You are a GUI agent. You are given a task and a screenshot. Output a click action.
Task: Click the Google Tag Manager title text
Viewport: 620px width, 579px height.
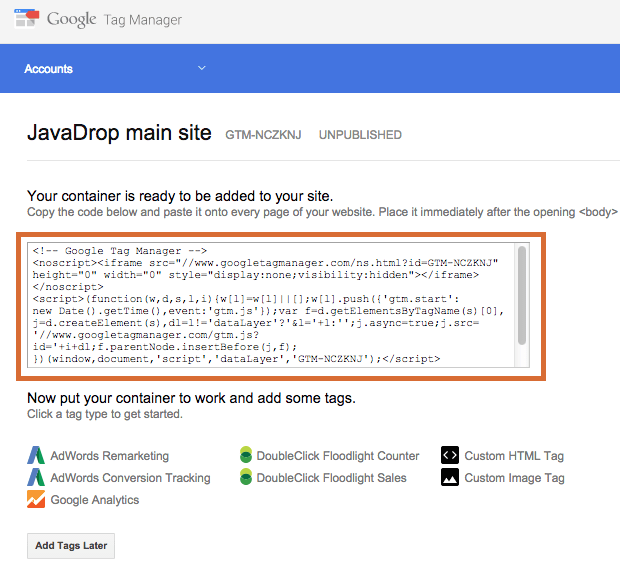(115, 19)
